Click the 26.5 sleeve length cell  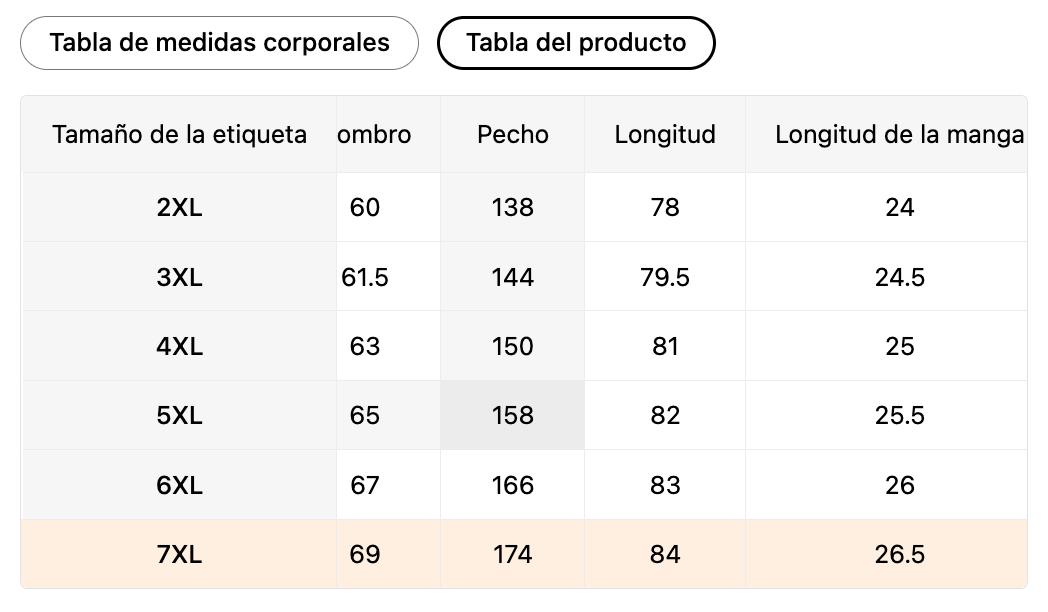coord(899,555)
